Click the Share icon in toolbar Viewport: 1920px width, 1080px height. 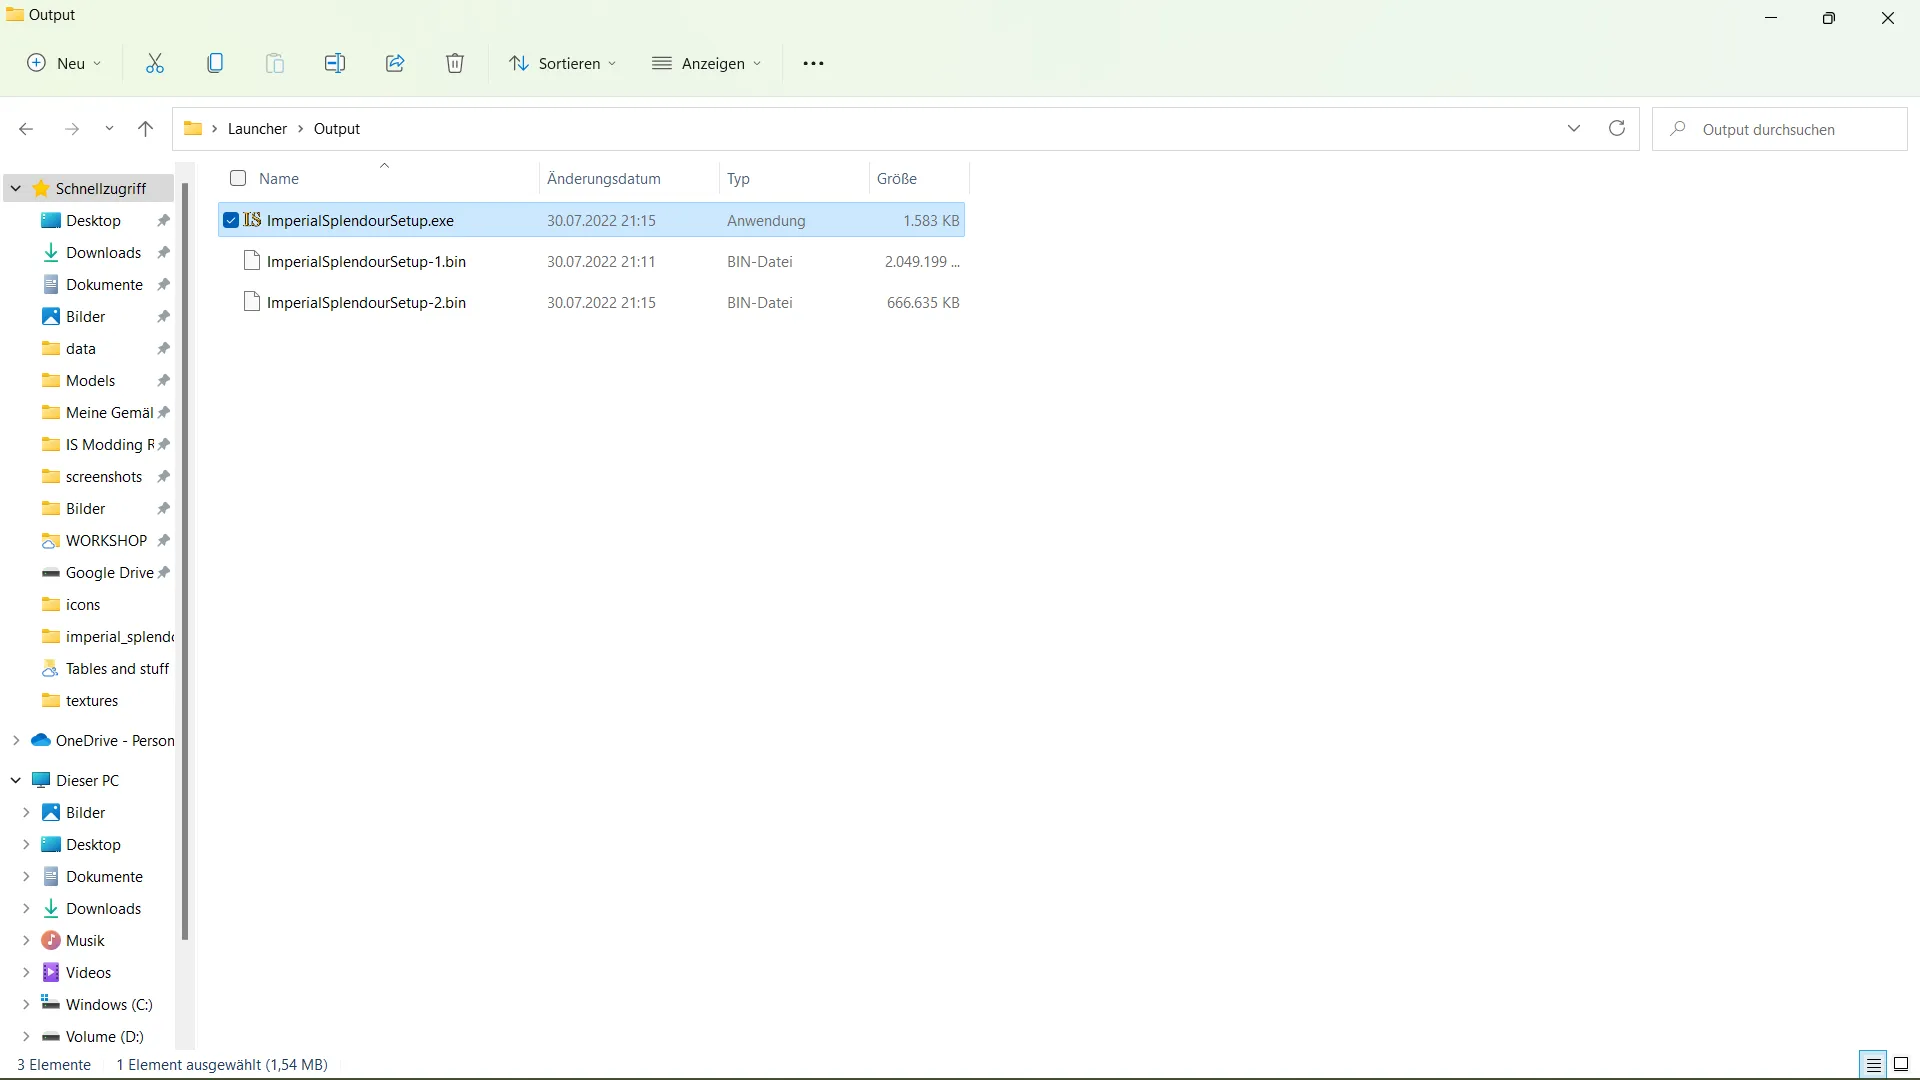point(395,64)
